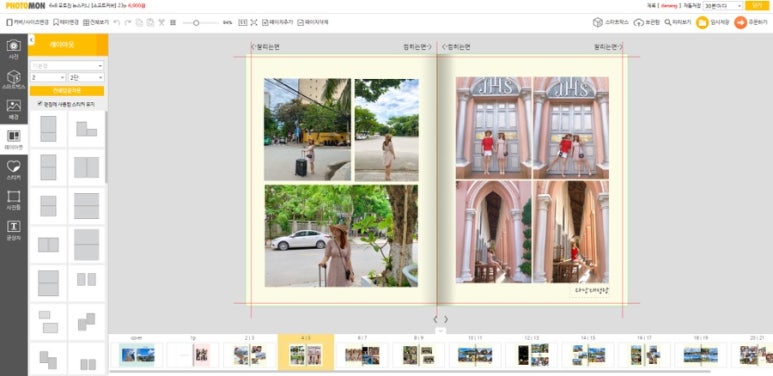Click the magnifier Preview icon

pos(668,22)
